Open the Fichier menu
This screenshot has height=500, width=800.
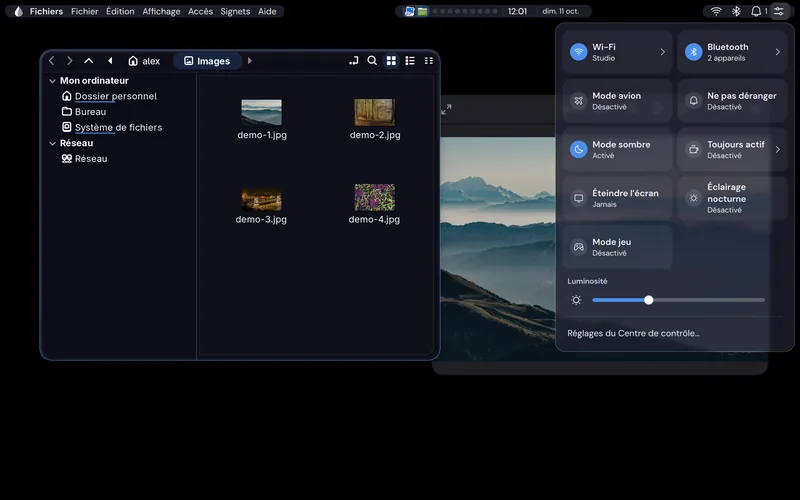pyautogui.click(x=84, y=11)
